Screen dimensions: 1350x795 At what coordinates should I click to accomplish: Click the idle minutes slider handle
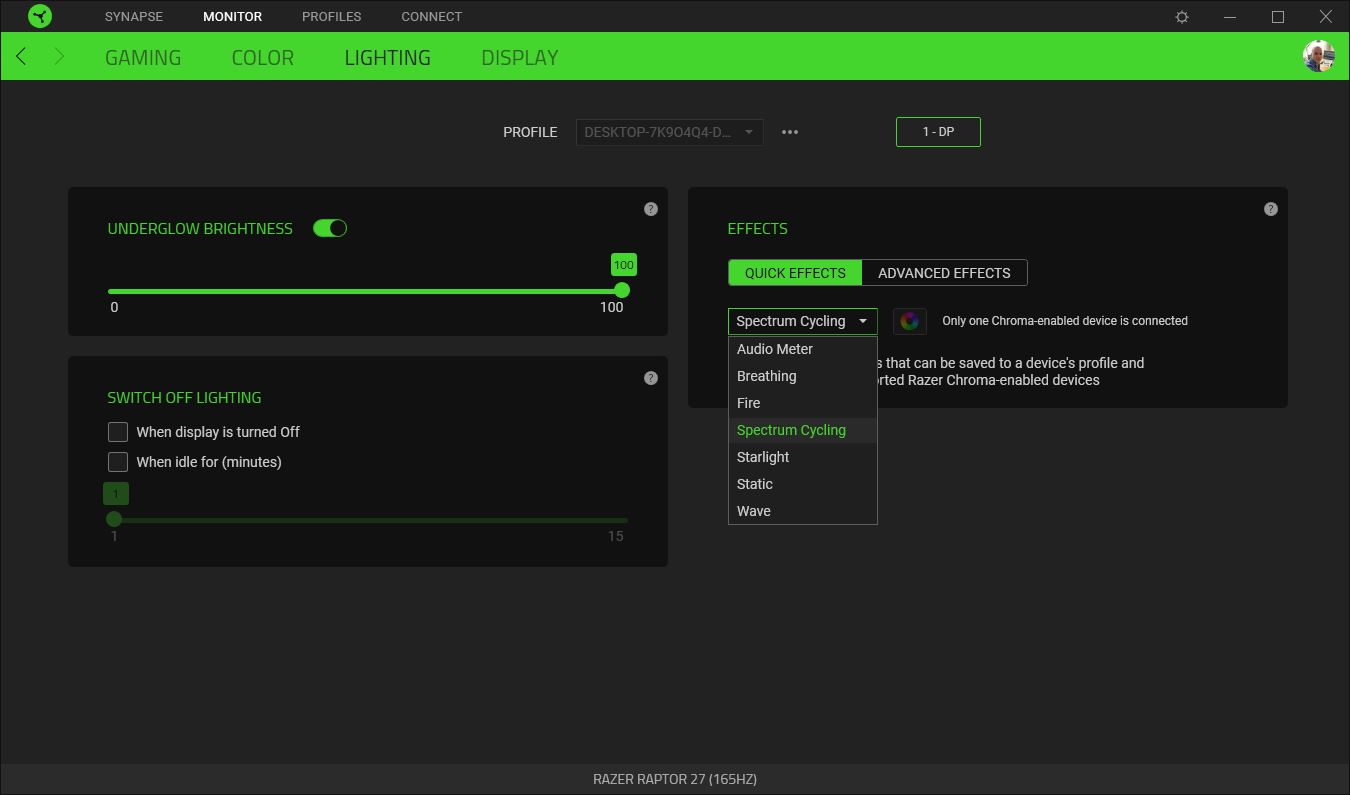click(x=114, y=519)
